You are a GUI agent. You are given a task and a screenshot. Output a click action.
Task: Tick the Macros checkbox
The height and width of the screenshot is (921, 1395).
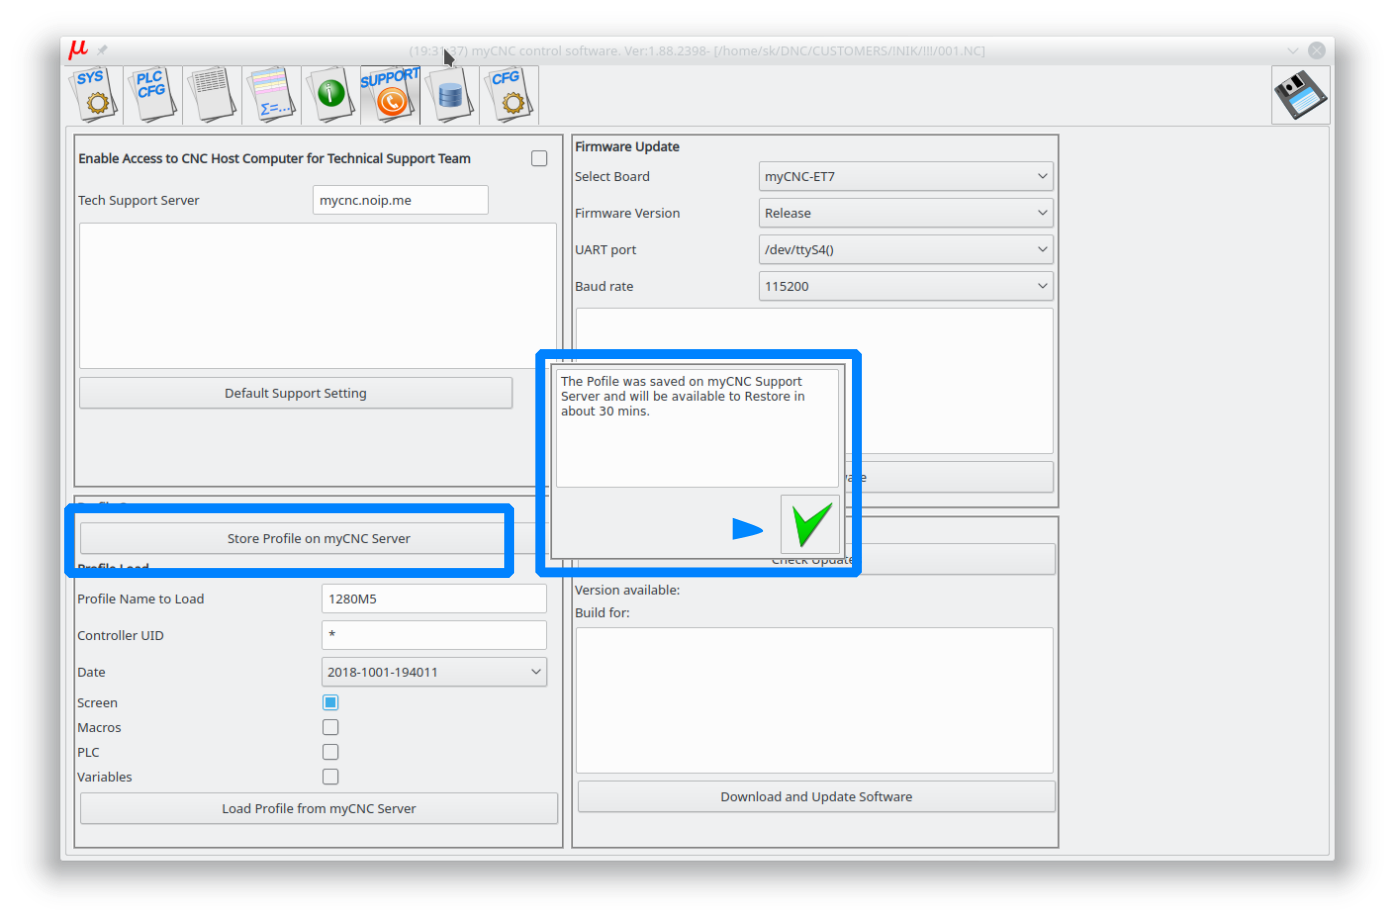[331, 728]
